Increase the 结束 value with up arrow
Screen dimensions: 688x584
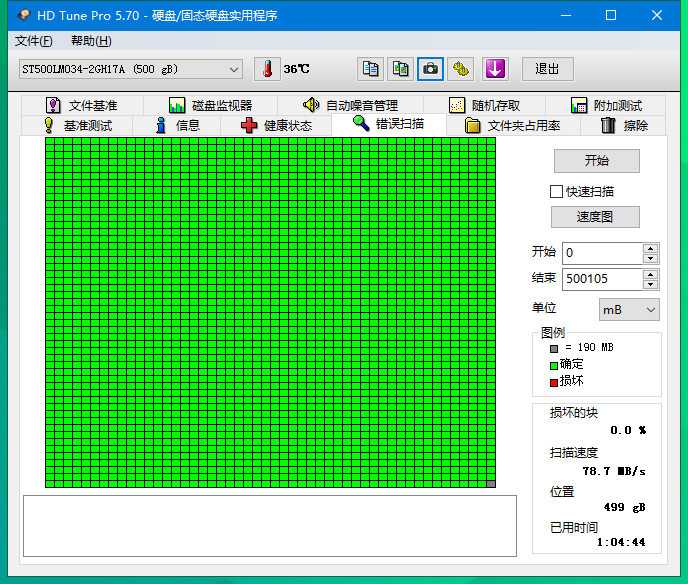coord(651,274)
